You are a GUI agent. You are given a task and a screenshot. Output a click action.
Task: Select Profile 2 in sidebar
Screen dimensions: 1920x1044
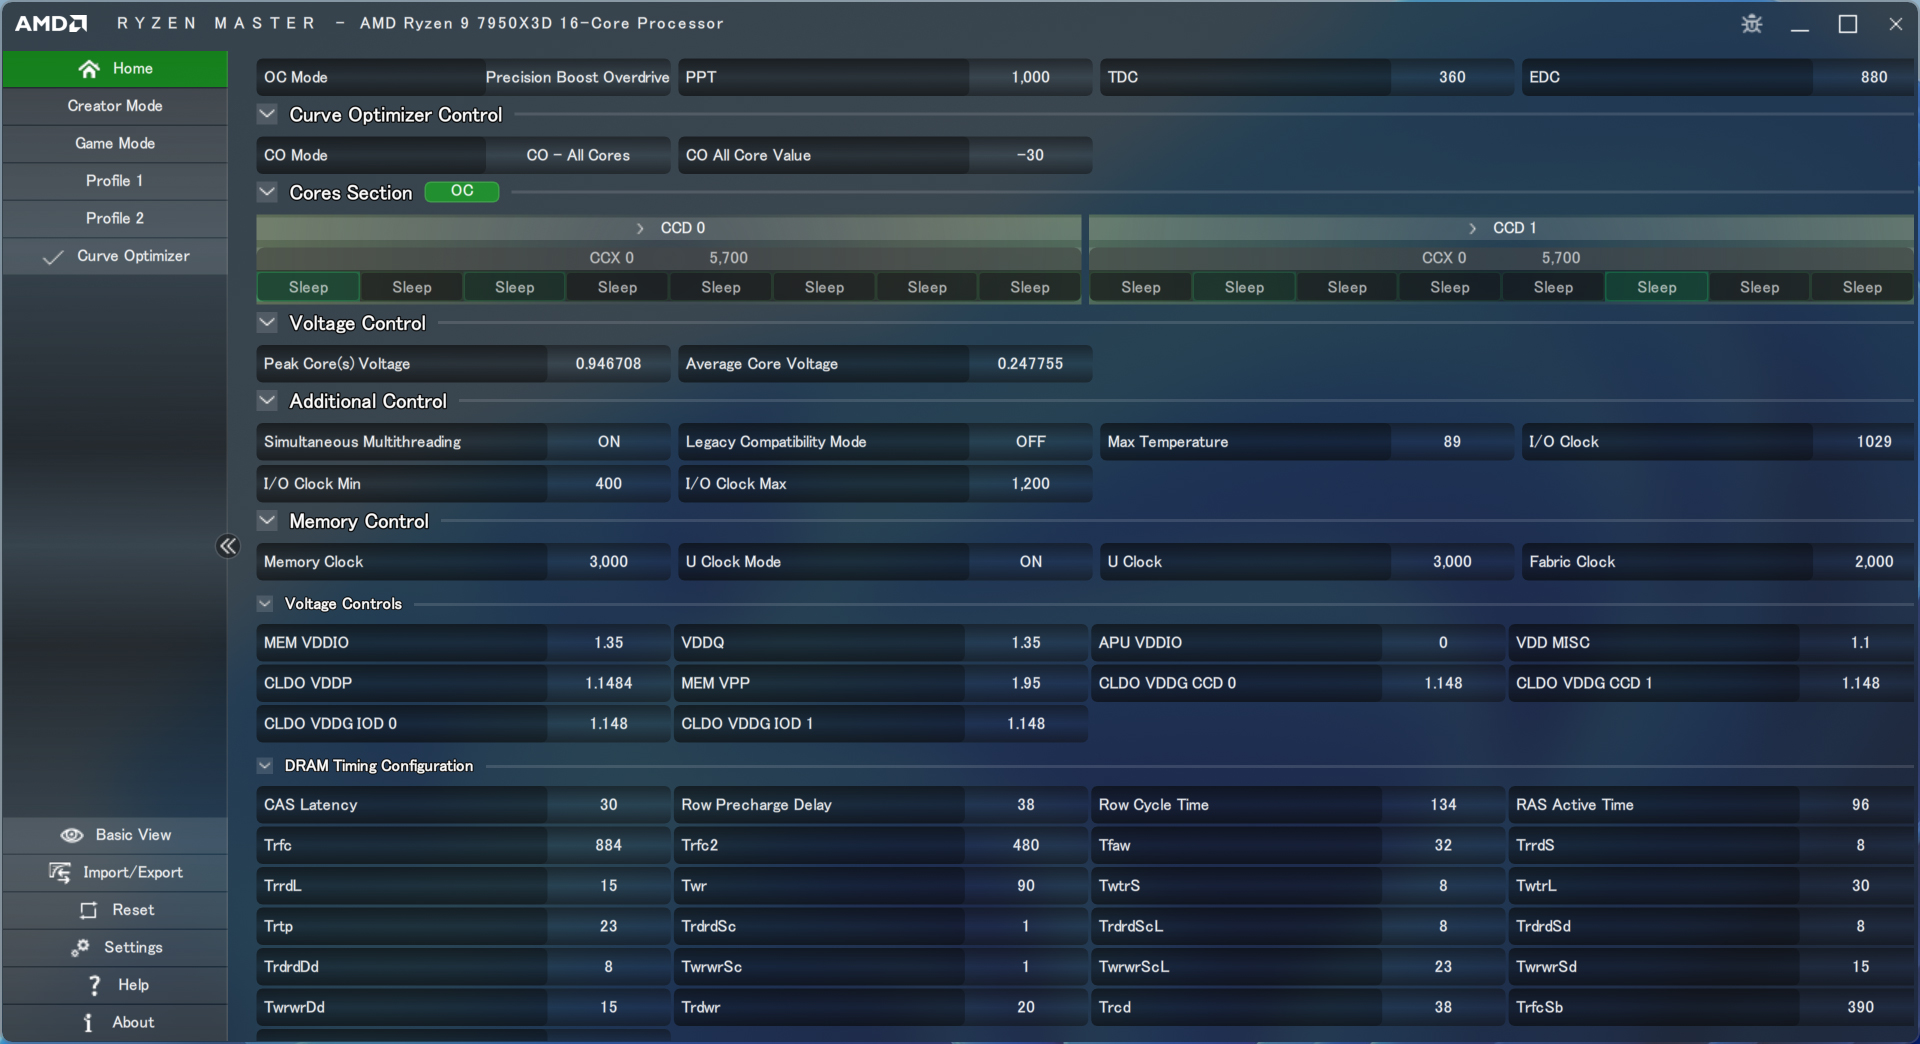[x=115, y=218]
